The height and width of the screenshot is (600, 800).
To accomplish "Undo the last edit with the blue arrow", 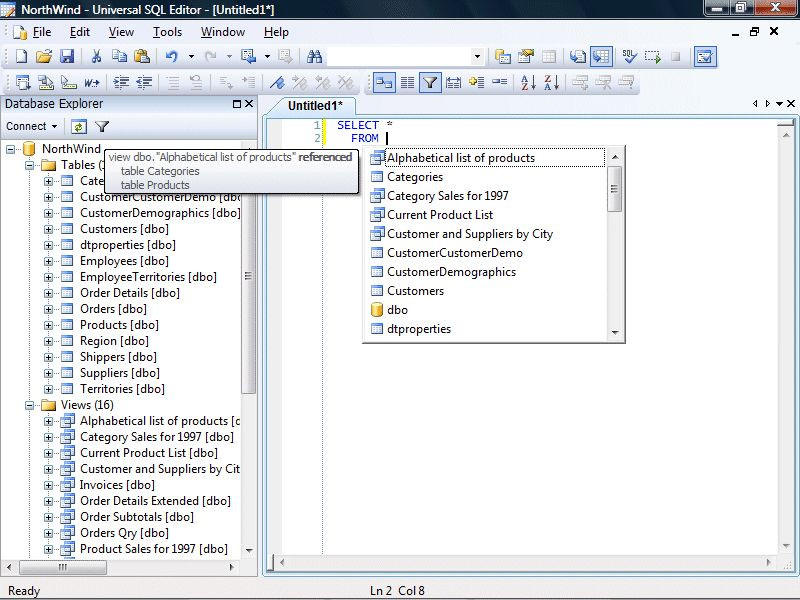I will point(171,56).
